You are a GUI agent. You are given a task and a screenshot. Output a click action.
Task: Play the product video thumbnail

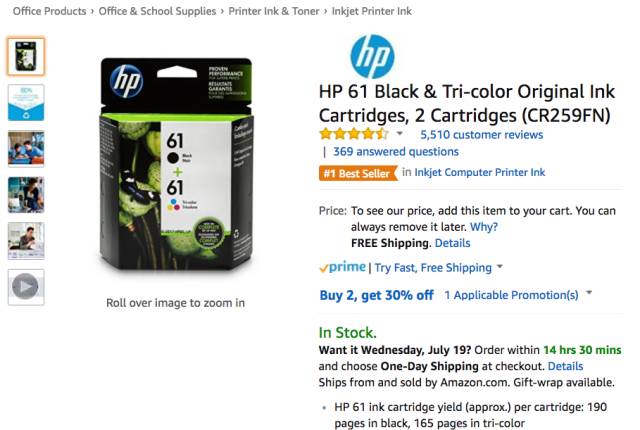[x=26, y=287]
